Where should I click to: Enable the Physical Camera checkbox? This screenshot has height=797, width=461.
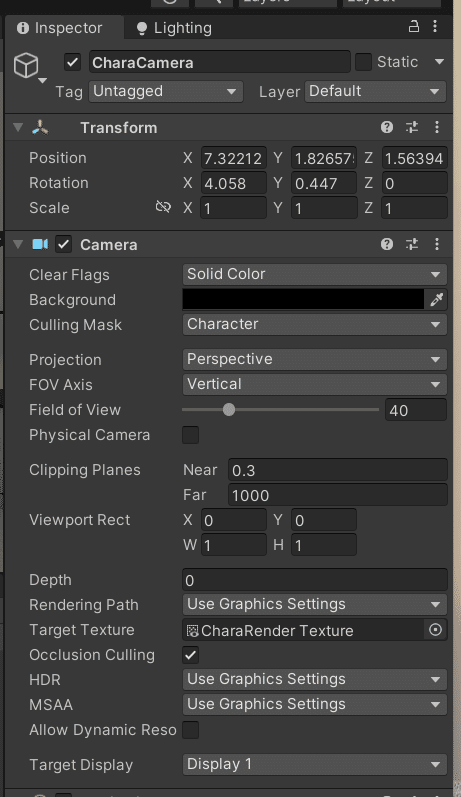point(191,435)
